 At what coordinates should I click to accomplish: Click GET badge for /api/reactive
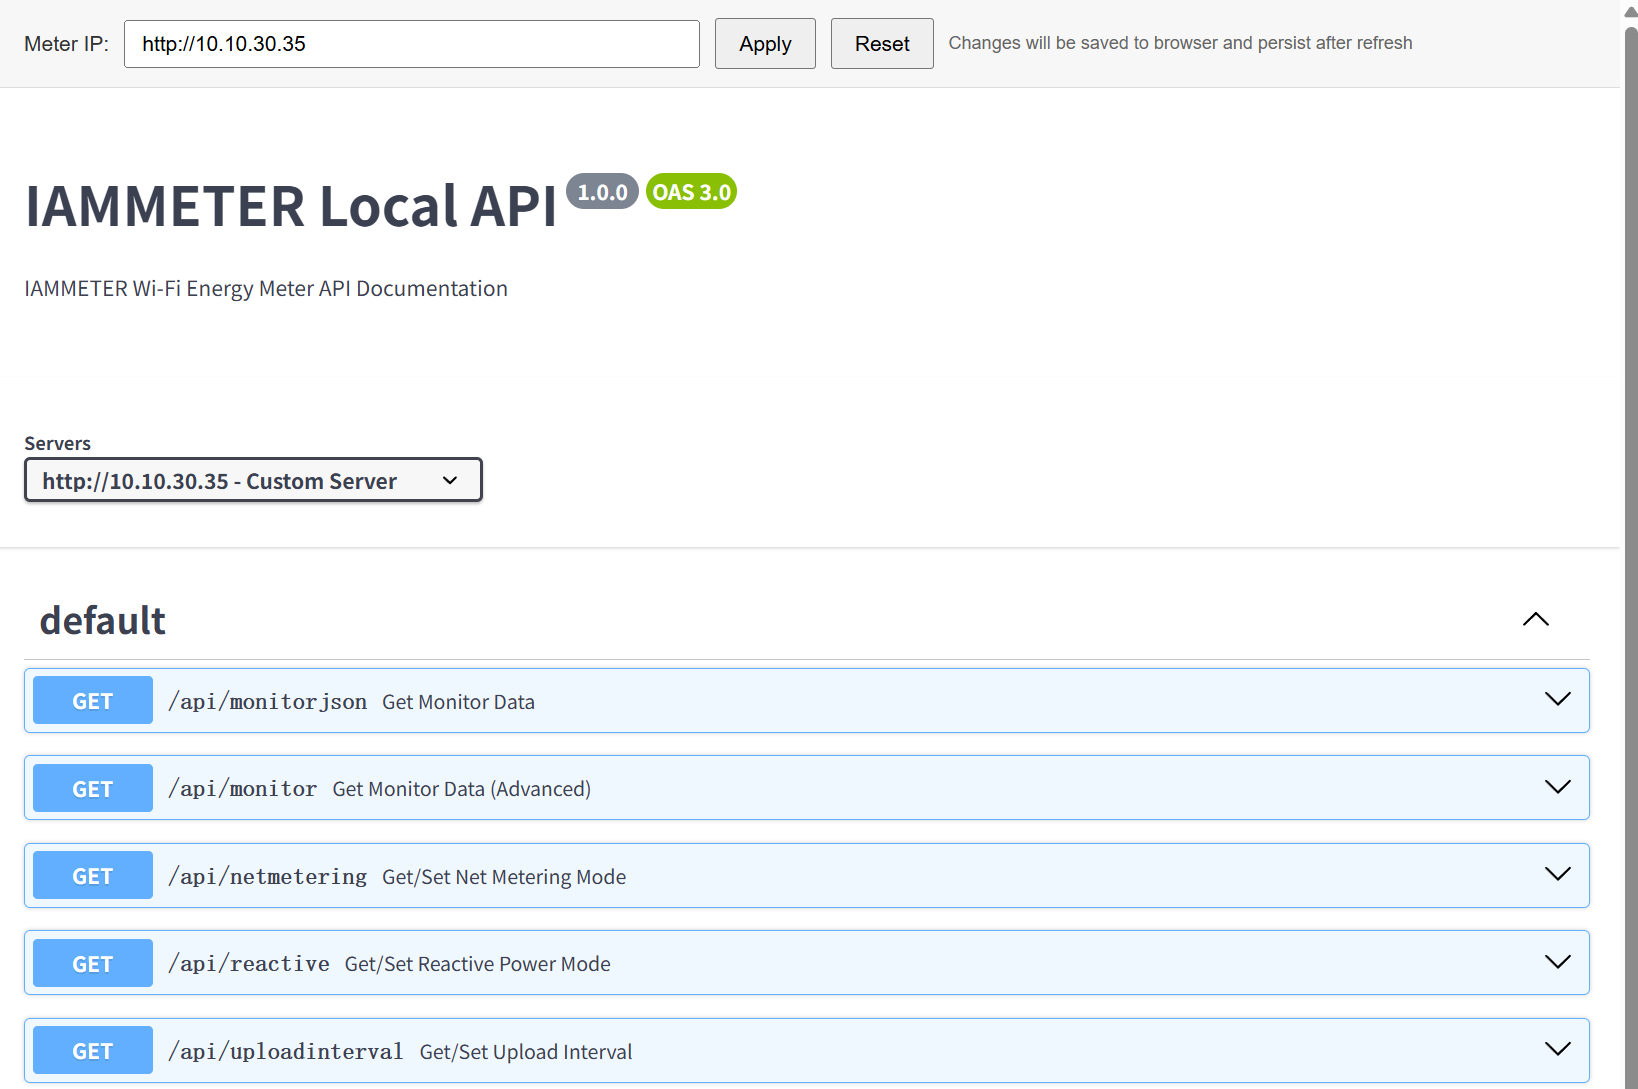(x=93, y=963)
